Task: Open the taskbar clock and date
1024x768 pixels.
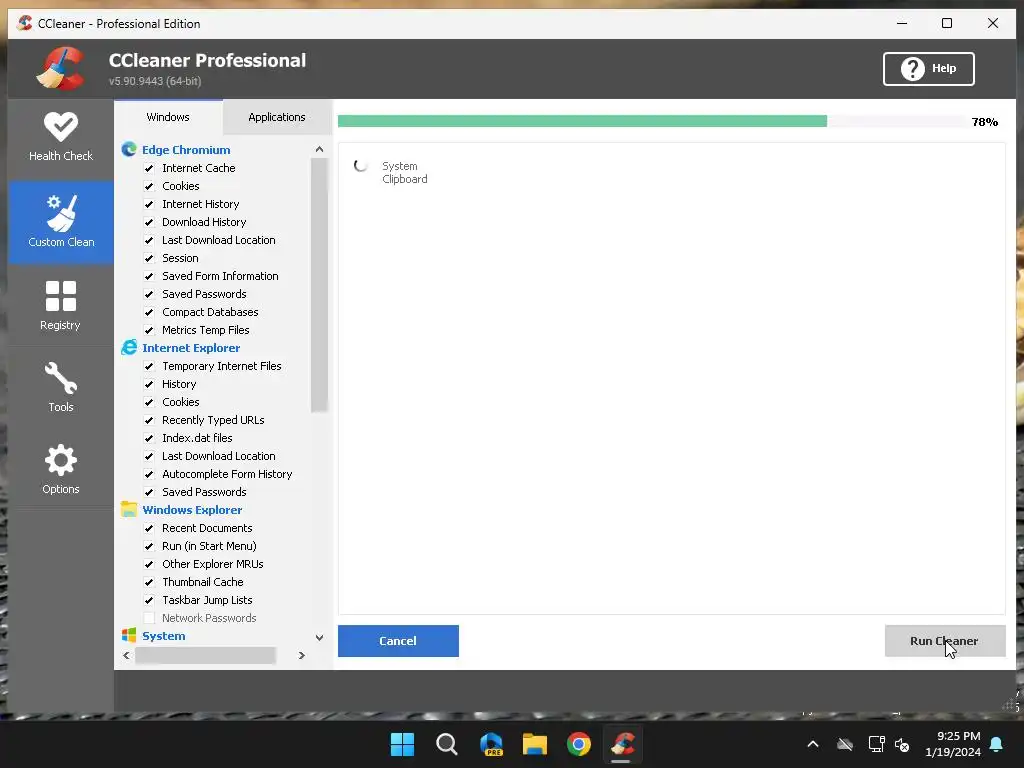Action: 953,744
